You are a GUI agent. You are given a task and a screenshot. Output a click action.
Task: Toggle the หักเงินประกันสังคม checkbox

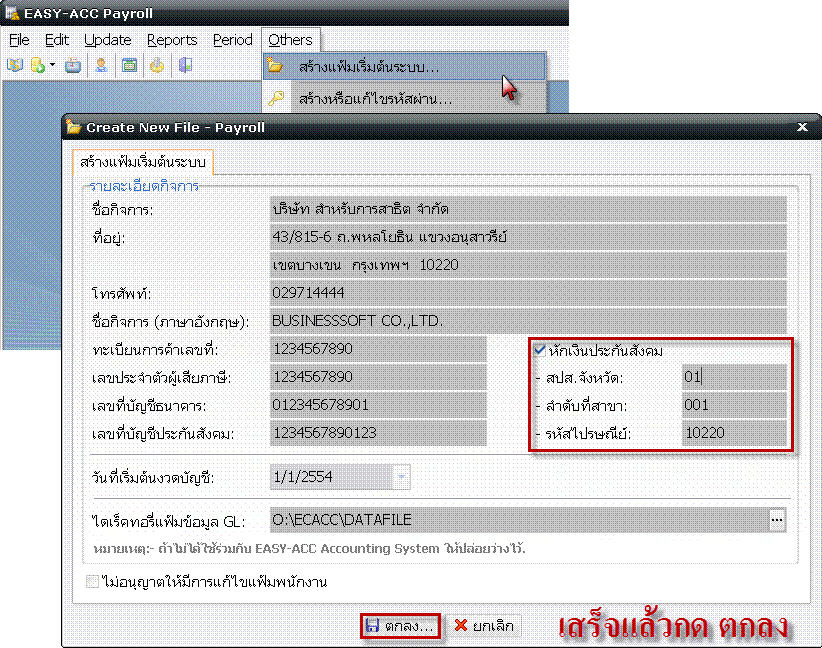[x=540, y=350]
